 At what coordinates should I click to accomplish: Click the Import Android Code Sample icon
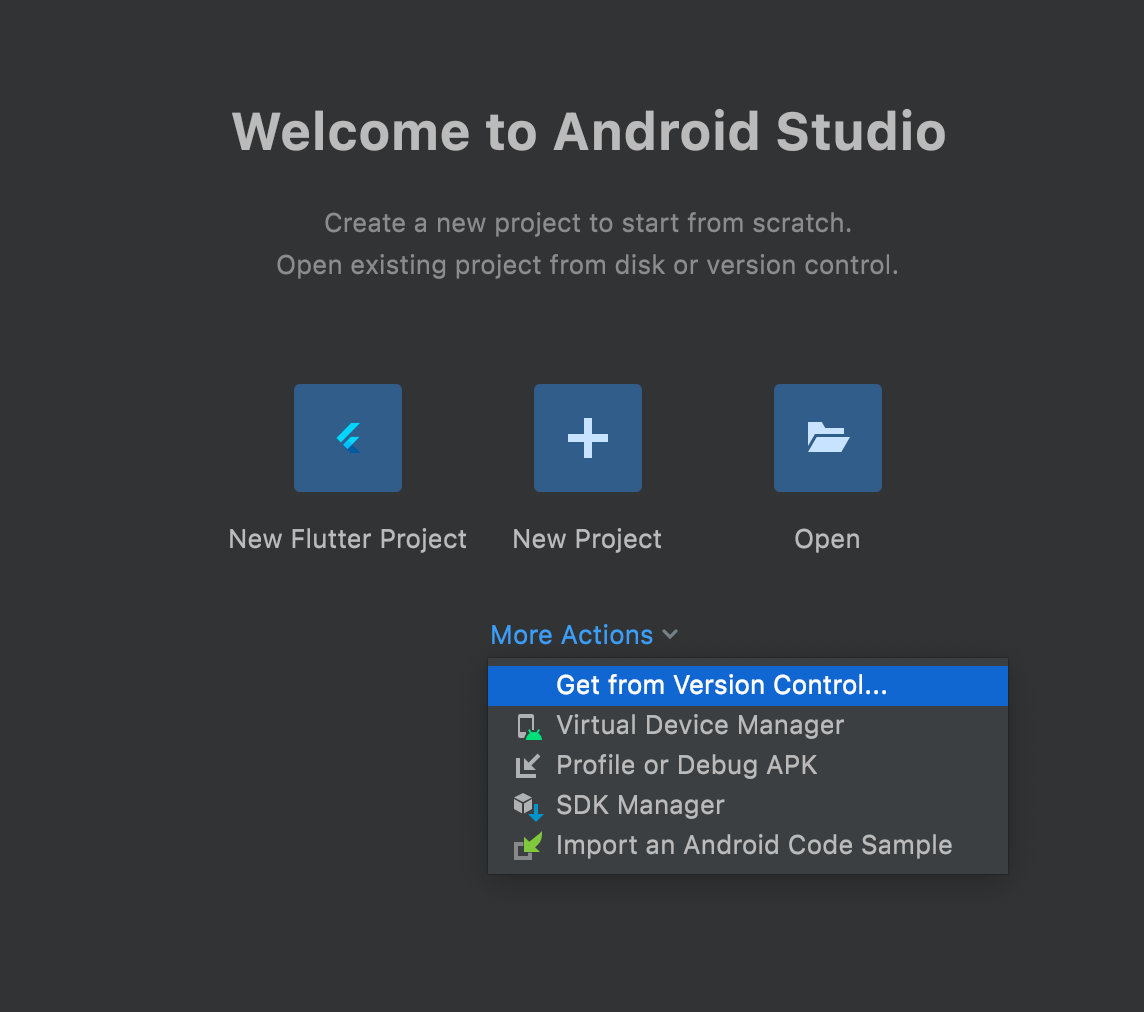pyautogui.click(x=527, y=846)
